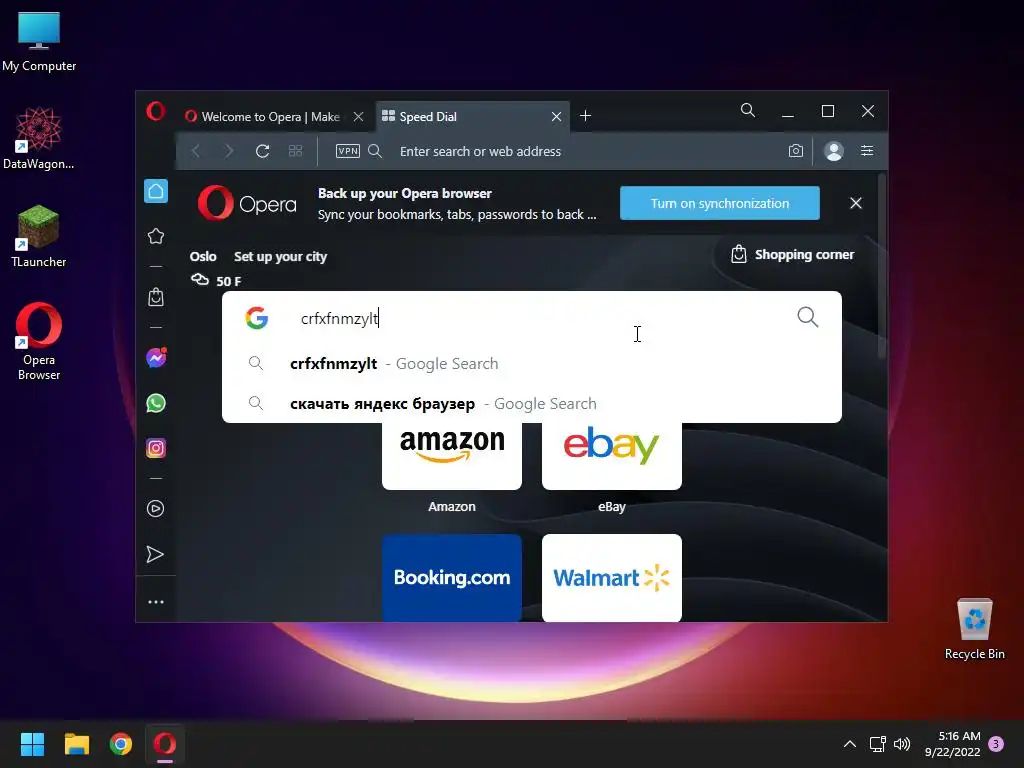Open the Opera main menu logo
This screenshot has width=1024, height=768.
click(155, 111)
